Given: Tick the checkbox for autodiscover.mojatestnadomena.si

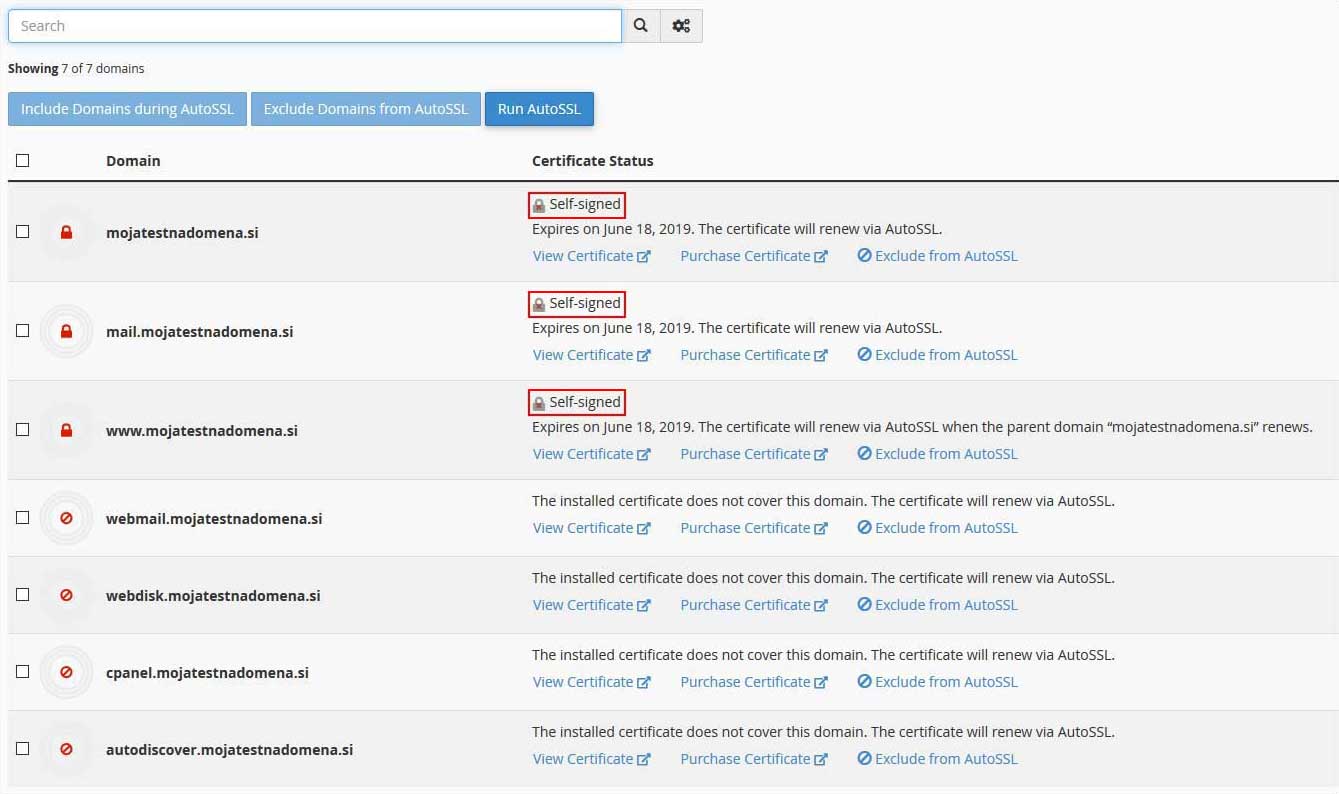Looking at the screenshot, I should 23,748.
